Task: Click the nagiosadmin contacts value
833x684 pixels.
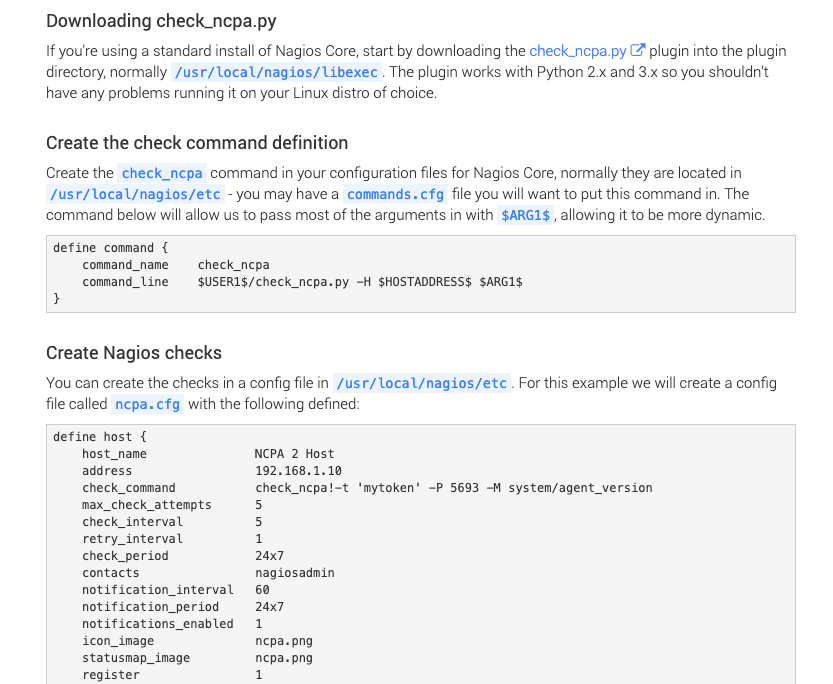Action: pyautogui.click(x=294, y=573)
